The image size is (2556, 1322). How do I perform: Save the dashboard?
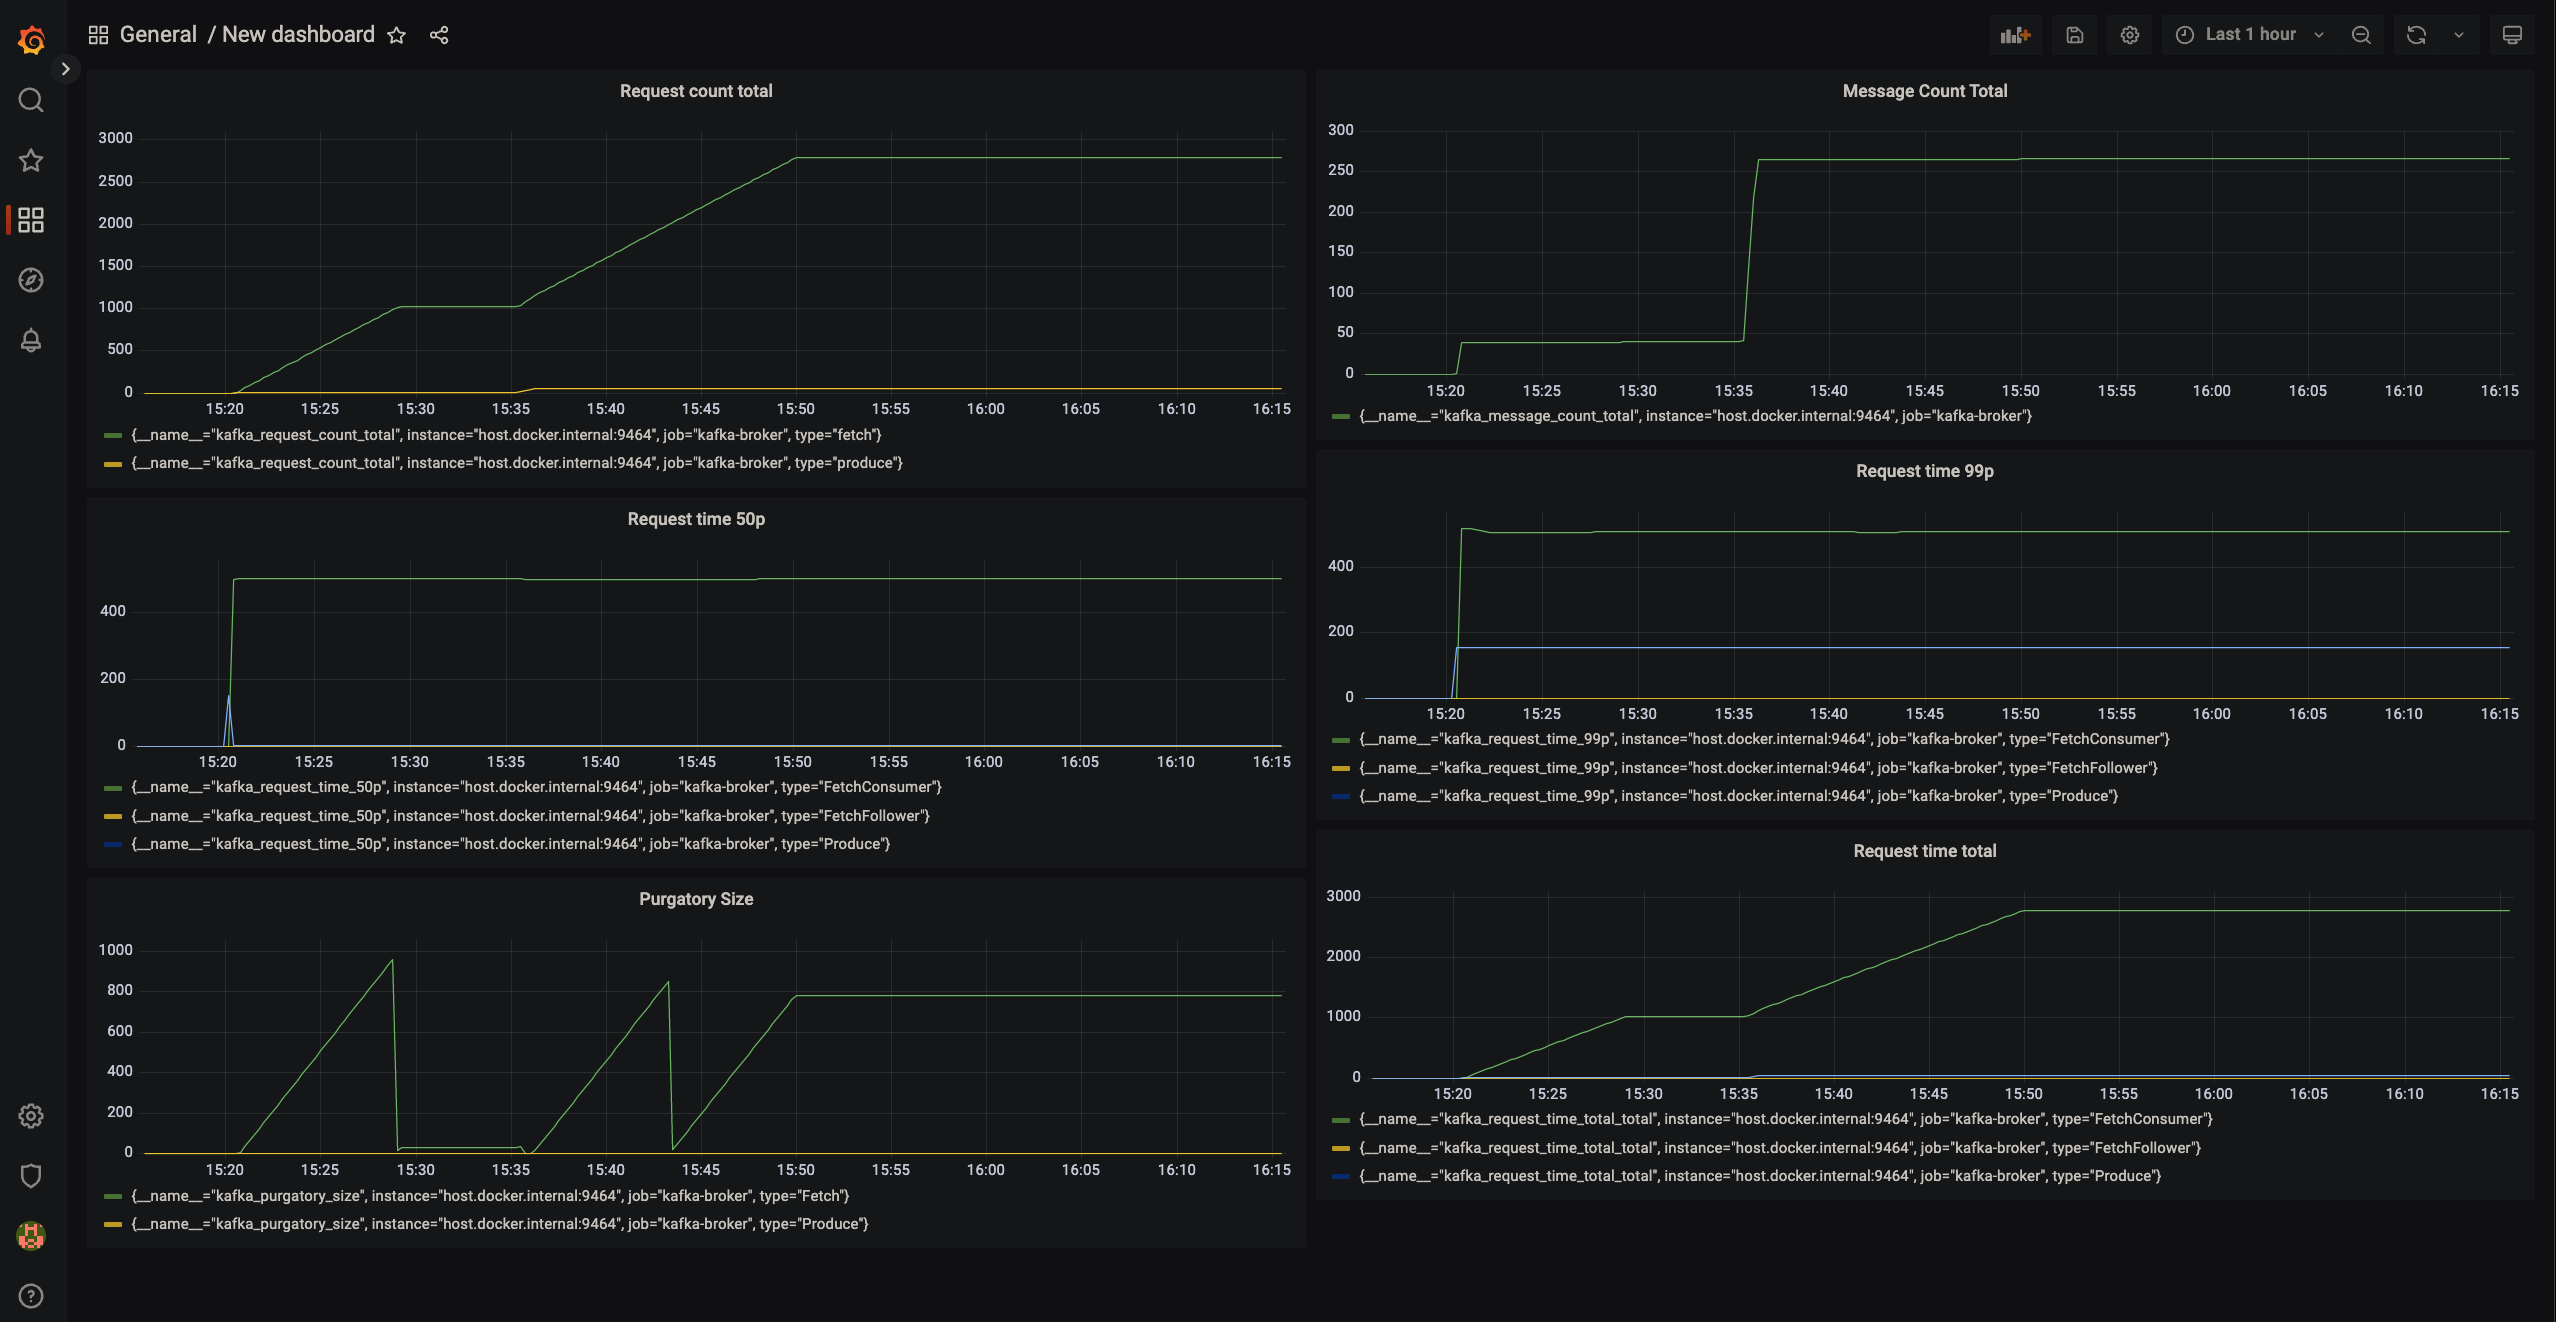pos(2074,34)
